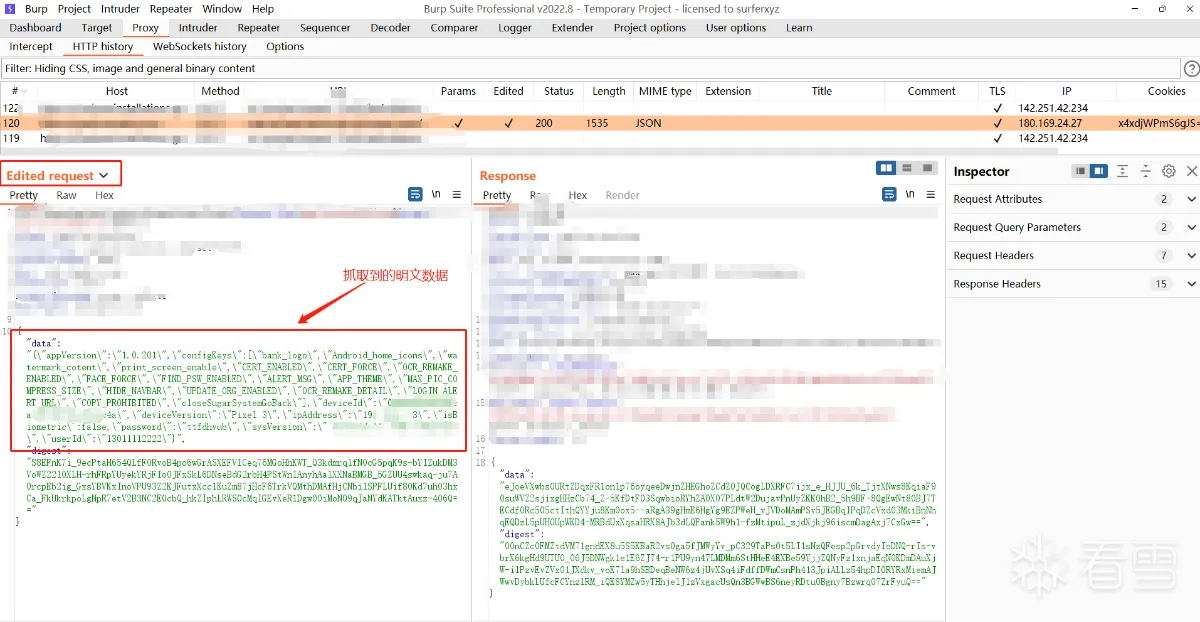Open the proxy Options sub-tab
This screenshot has width=1200, height=622.
[x=285, y=46]
